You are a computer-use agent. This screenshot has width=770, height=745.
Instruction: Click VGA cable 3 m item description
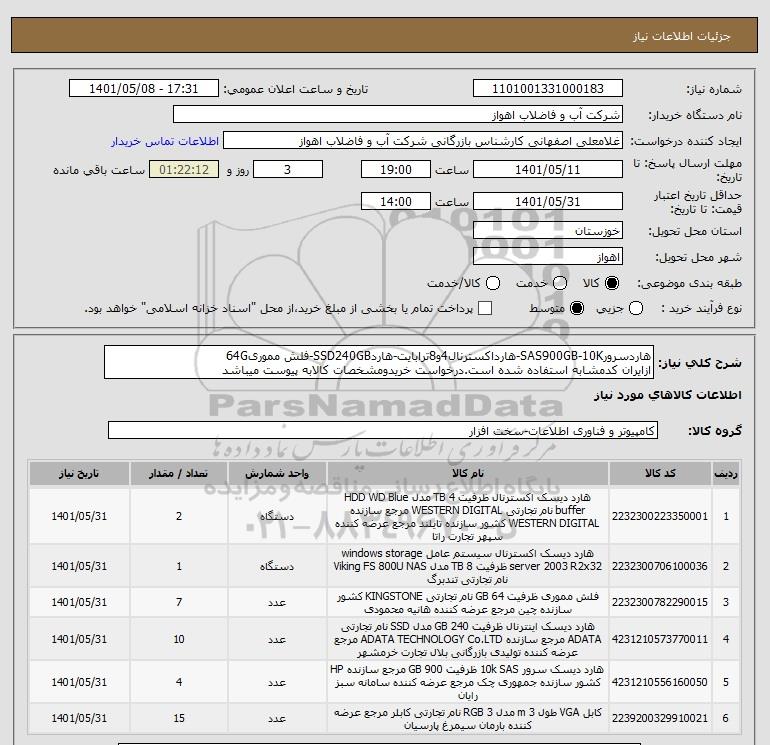tap(468, 718)
